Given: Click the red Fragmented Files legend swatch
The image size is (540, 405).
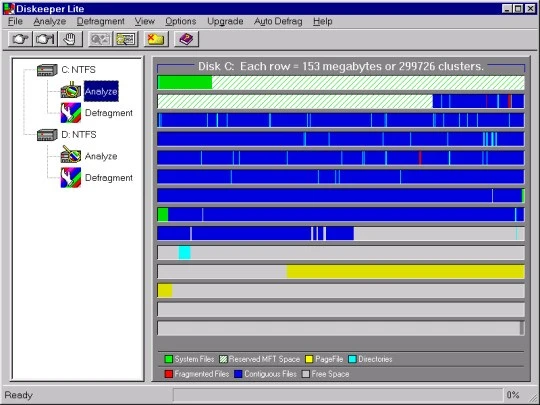Looking at the screenshot, I should click(x=168, y=374).
